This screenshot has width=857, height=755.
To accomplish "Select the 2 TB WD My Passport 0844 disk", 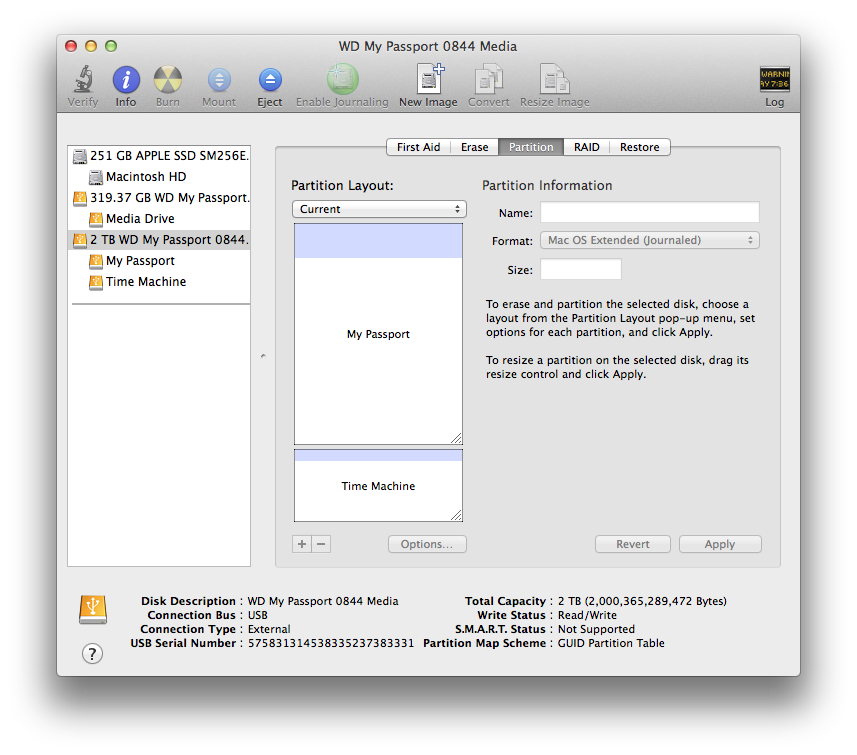I will (x=159, y=239).
